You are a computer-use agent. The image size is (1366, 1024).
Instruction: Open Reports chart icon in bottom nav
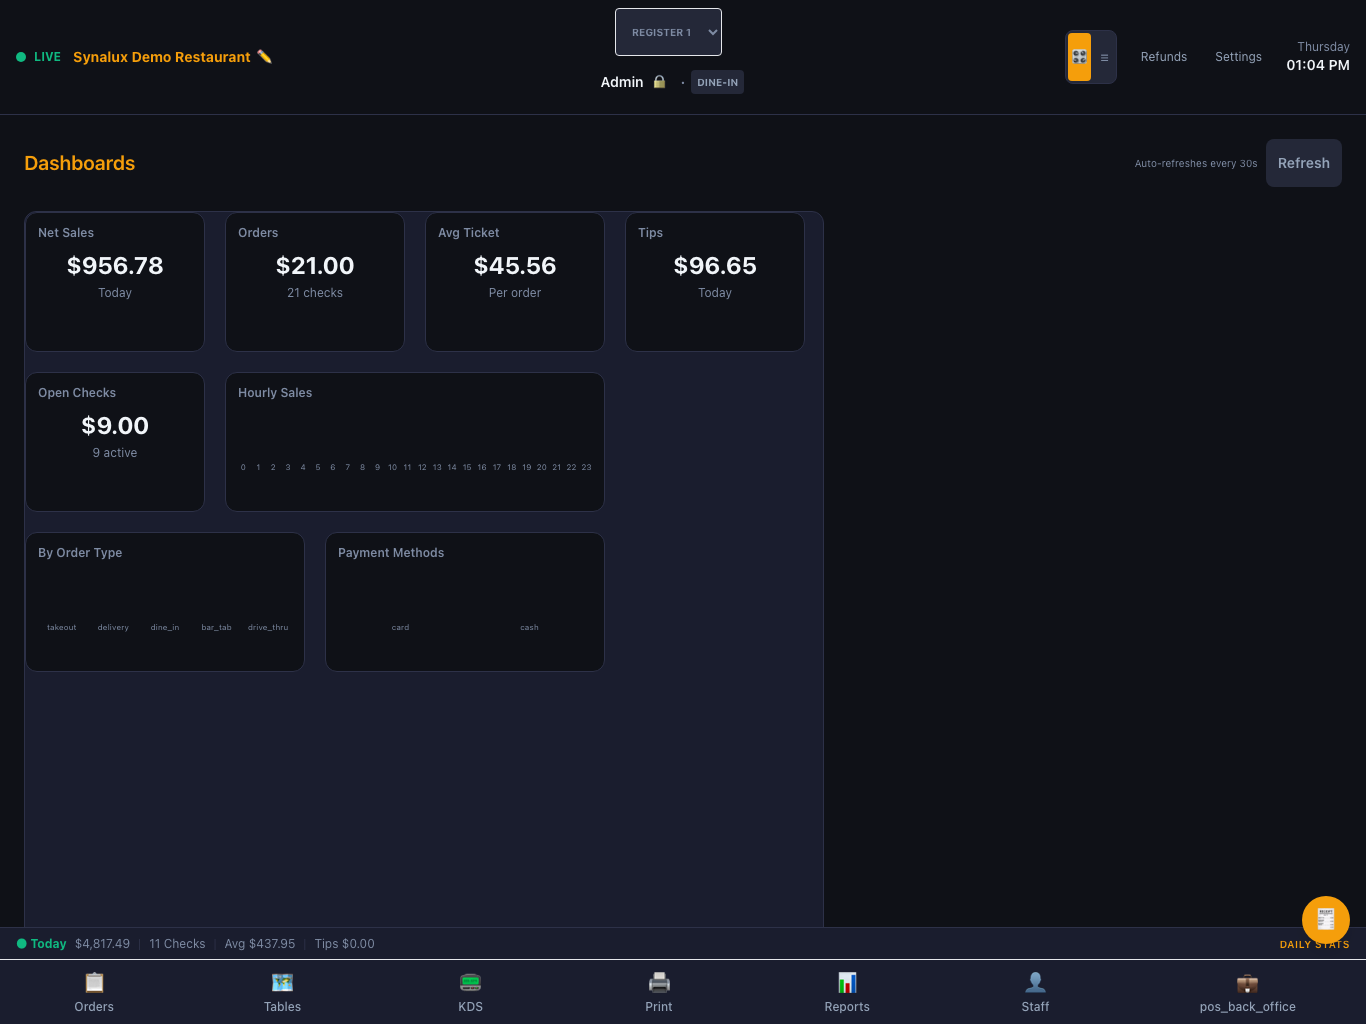[847, 983]
